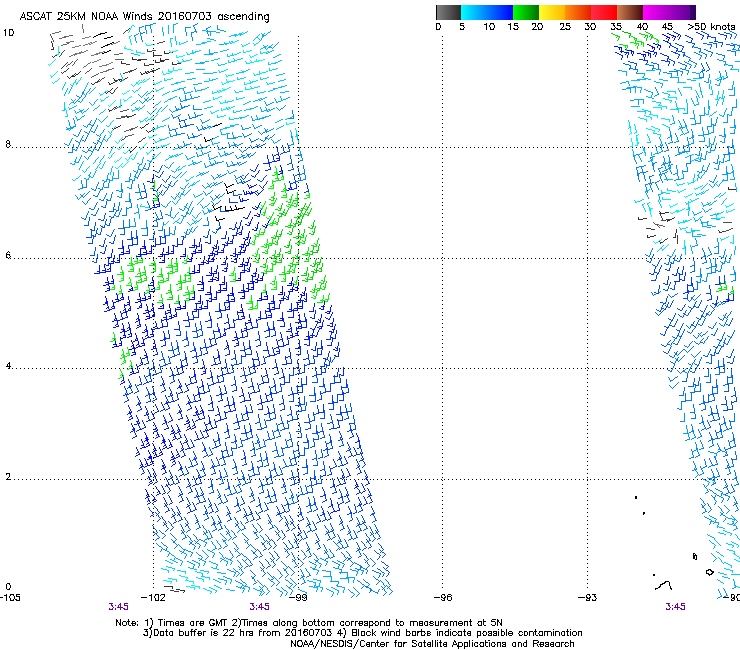This screenshot has width=740, height=650.
Task: Click the longitude label '-102'
Action: (x=154, y=598)
